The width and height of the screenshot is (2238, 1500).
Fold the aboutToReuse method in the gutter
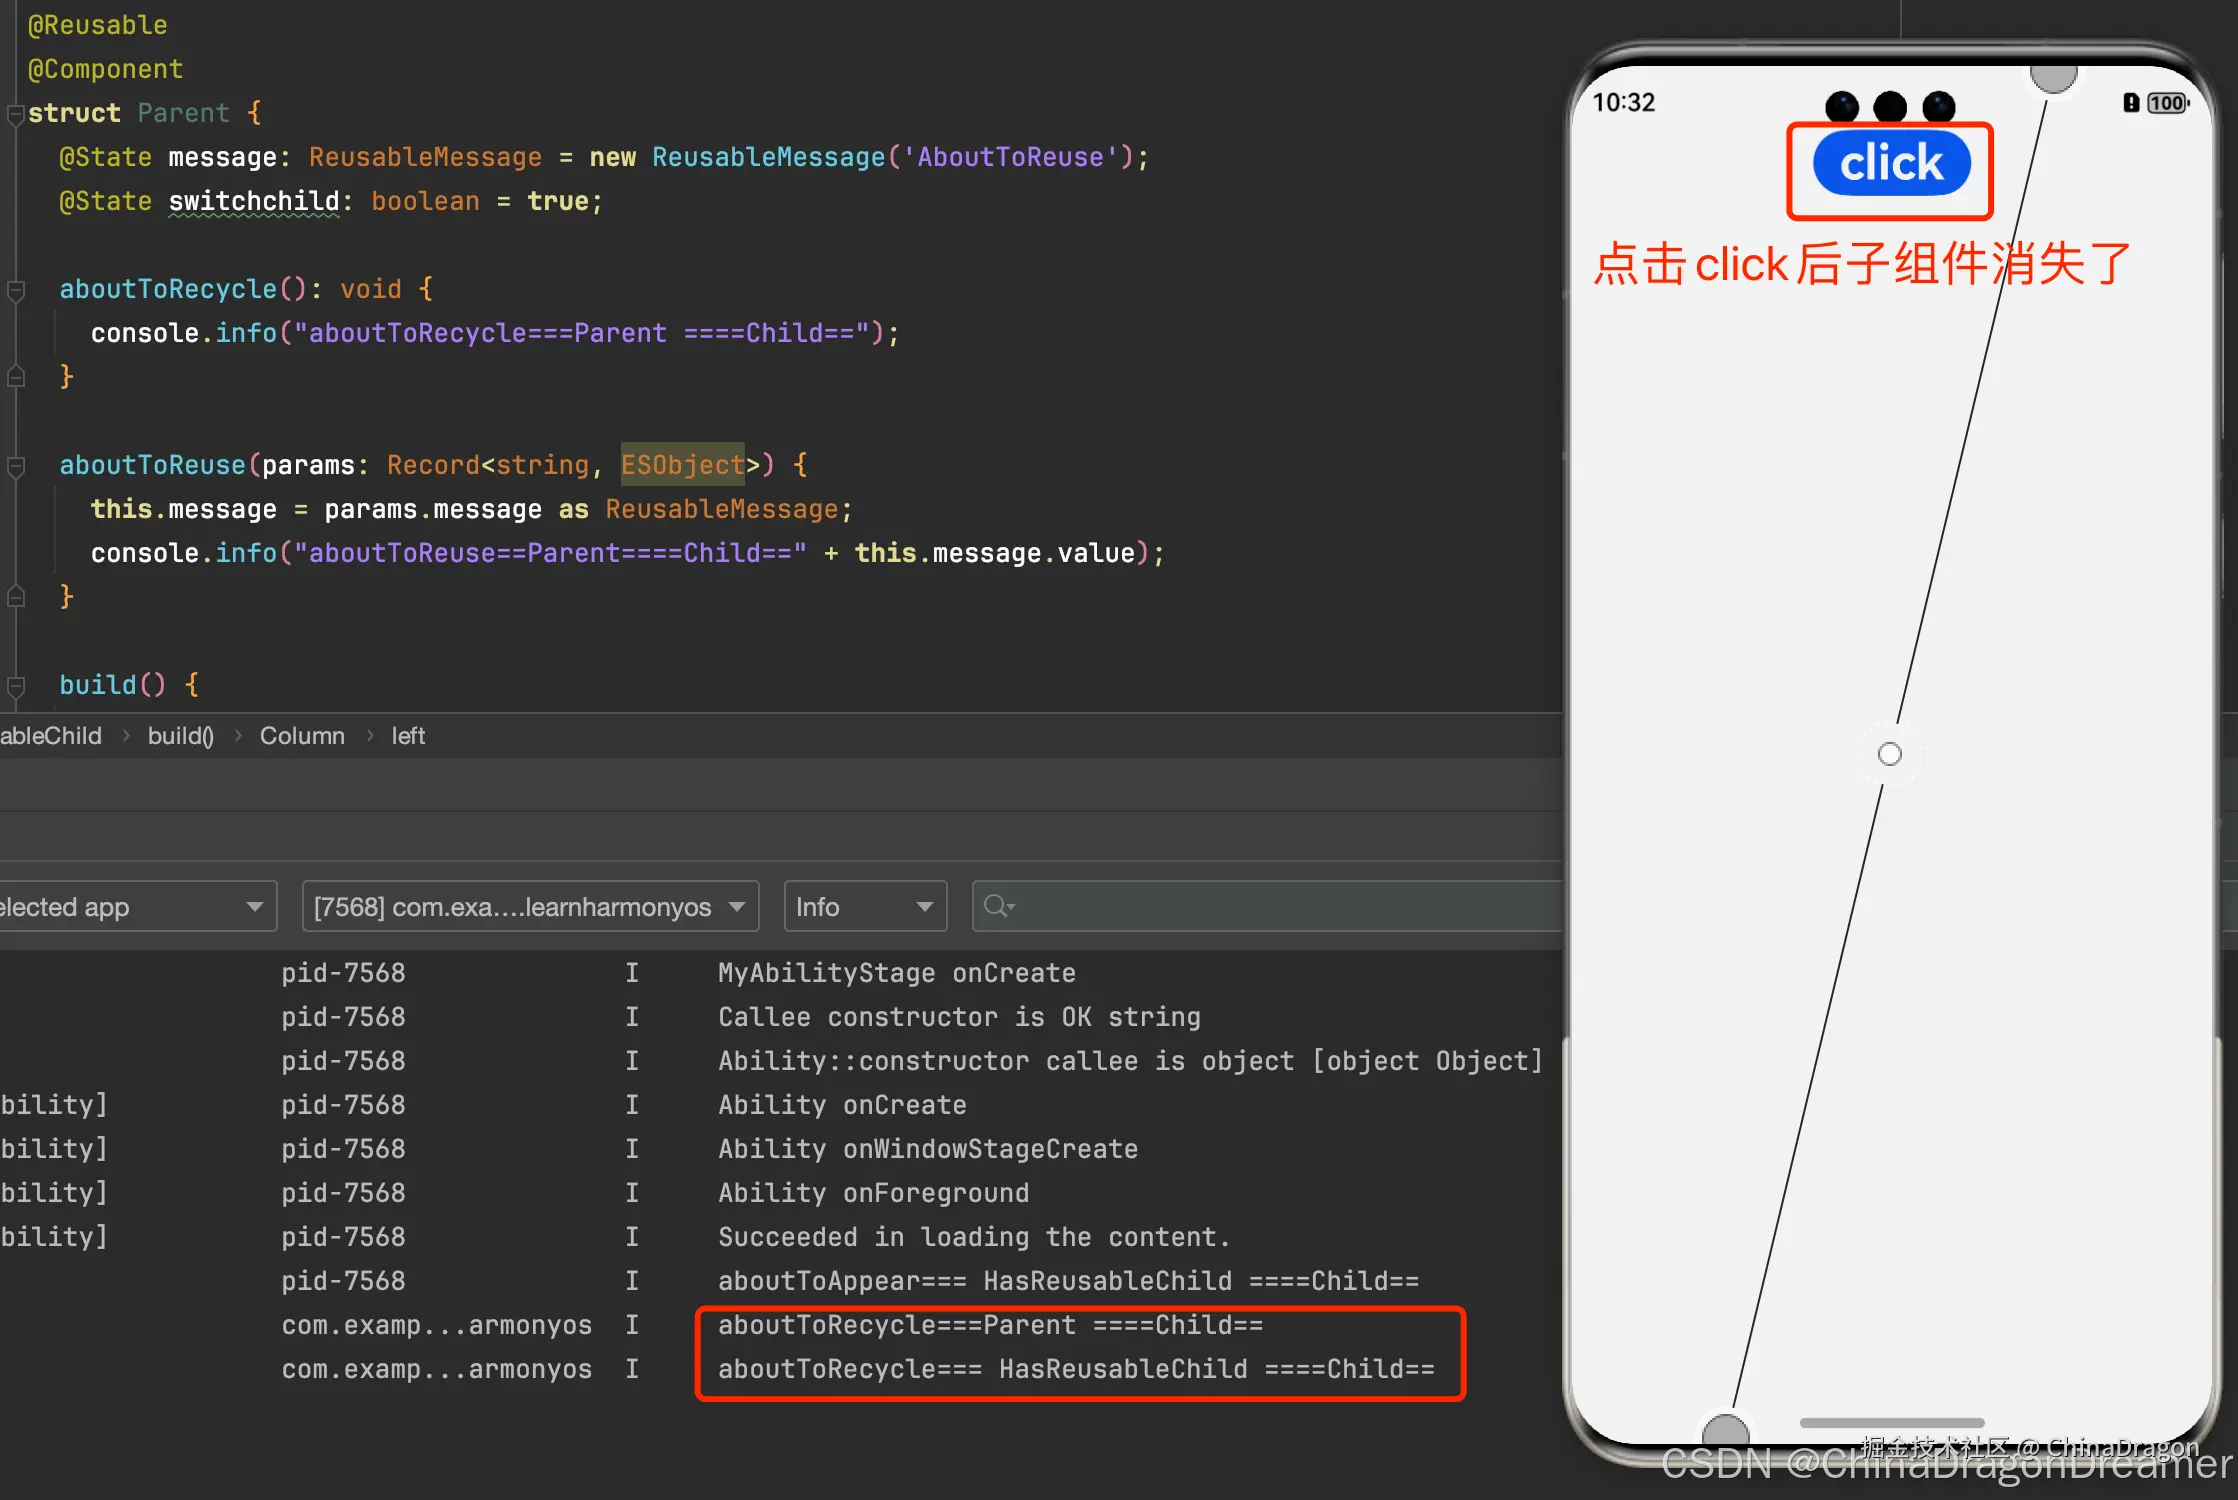pyautogui.click(x=15, y=466)
